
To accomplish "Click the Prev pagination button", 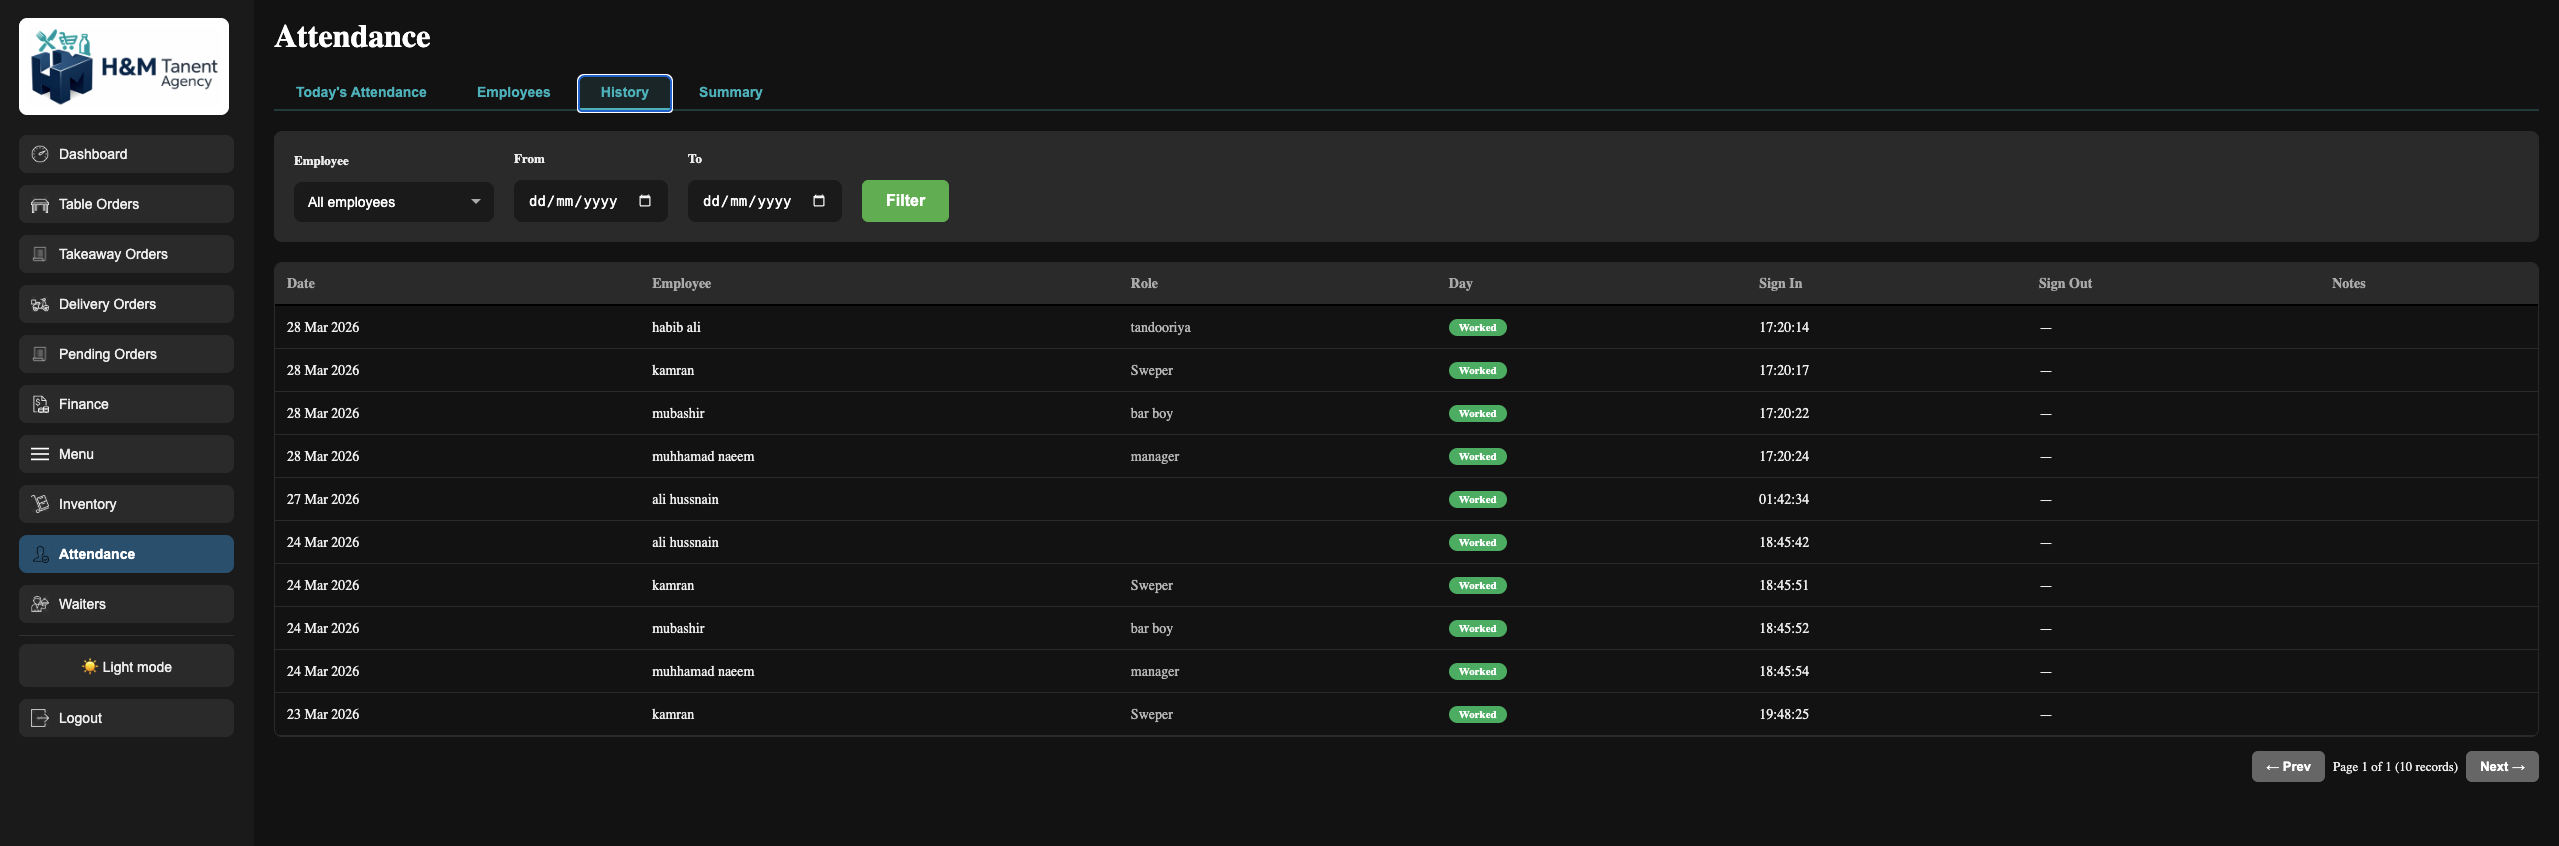I will point(2287,767).
